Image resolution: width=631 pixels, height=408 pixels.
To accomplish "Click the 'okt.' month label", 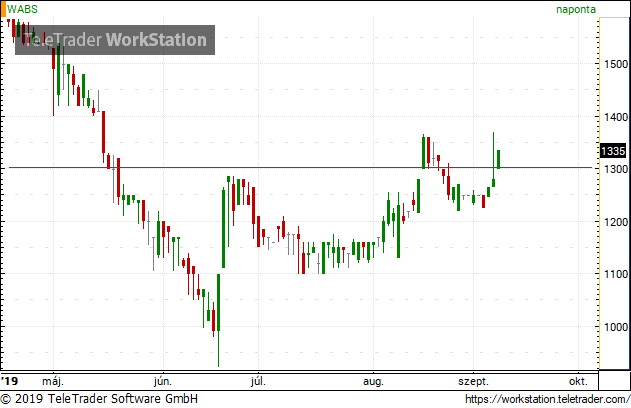I will (x=578, y=381).
